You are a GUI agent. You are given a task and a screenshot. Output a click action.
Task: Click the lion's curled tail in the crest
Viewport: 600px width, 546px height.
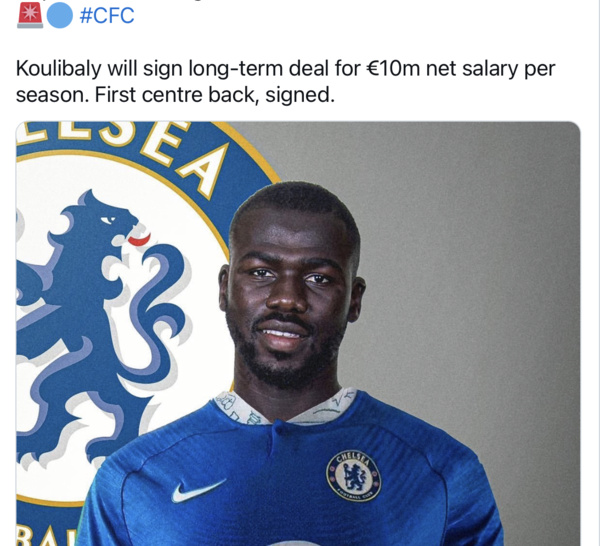point(161,306)
